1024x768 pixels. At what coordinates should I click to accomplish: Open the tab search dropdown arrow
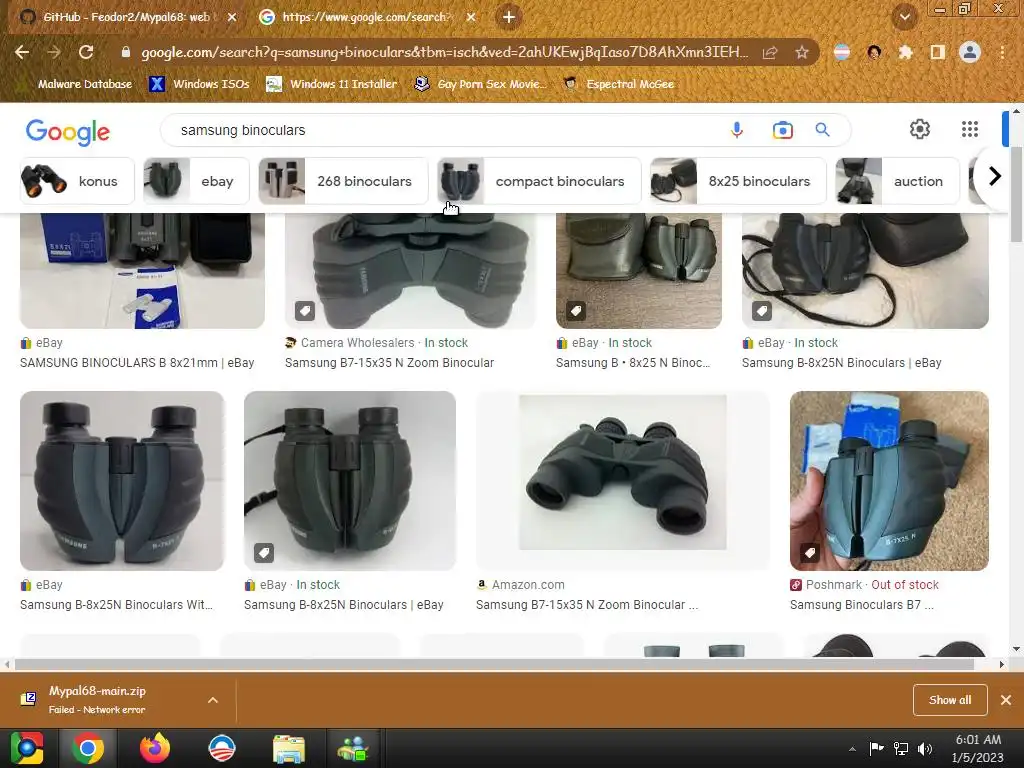pos(904,17)
